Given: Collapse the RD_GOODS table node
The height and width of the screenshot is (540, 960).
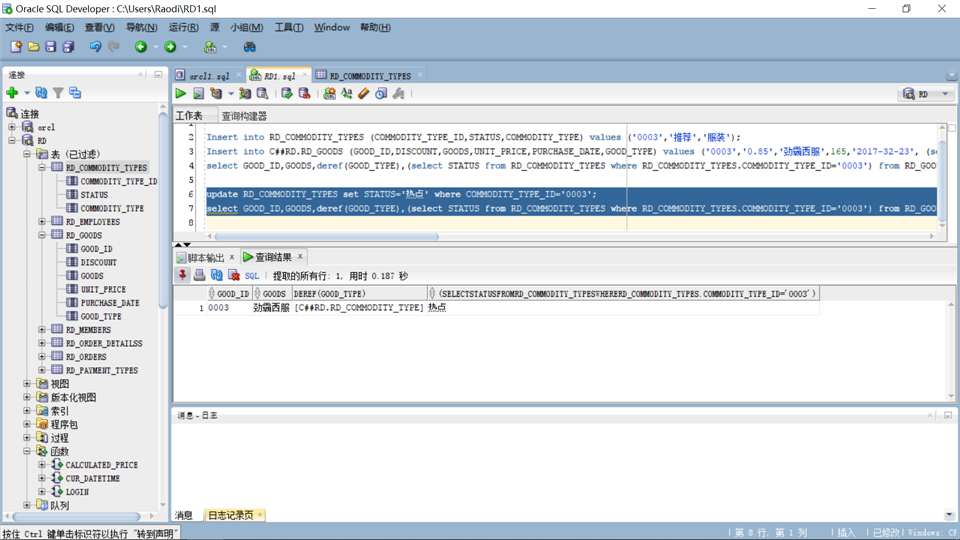Looking at the screenshot, I should [42, 235].
